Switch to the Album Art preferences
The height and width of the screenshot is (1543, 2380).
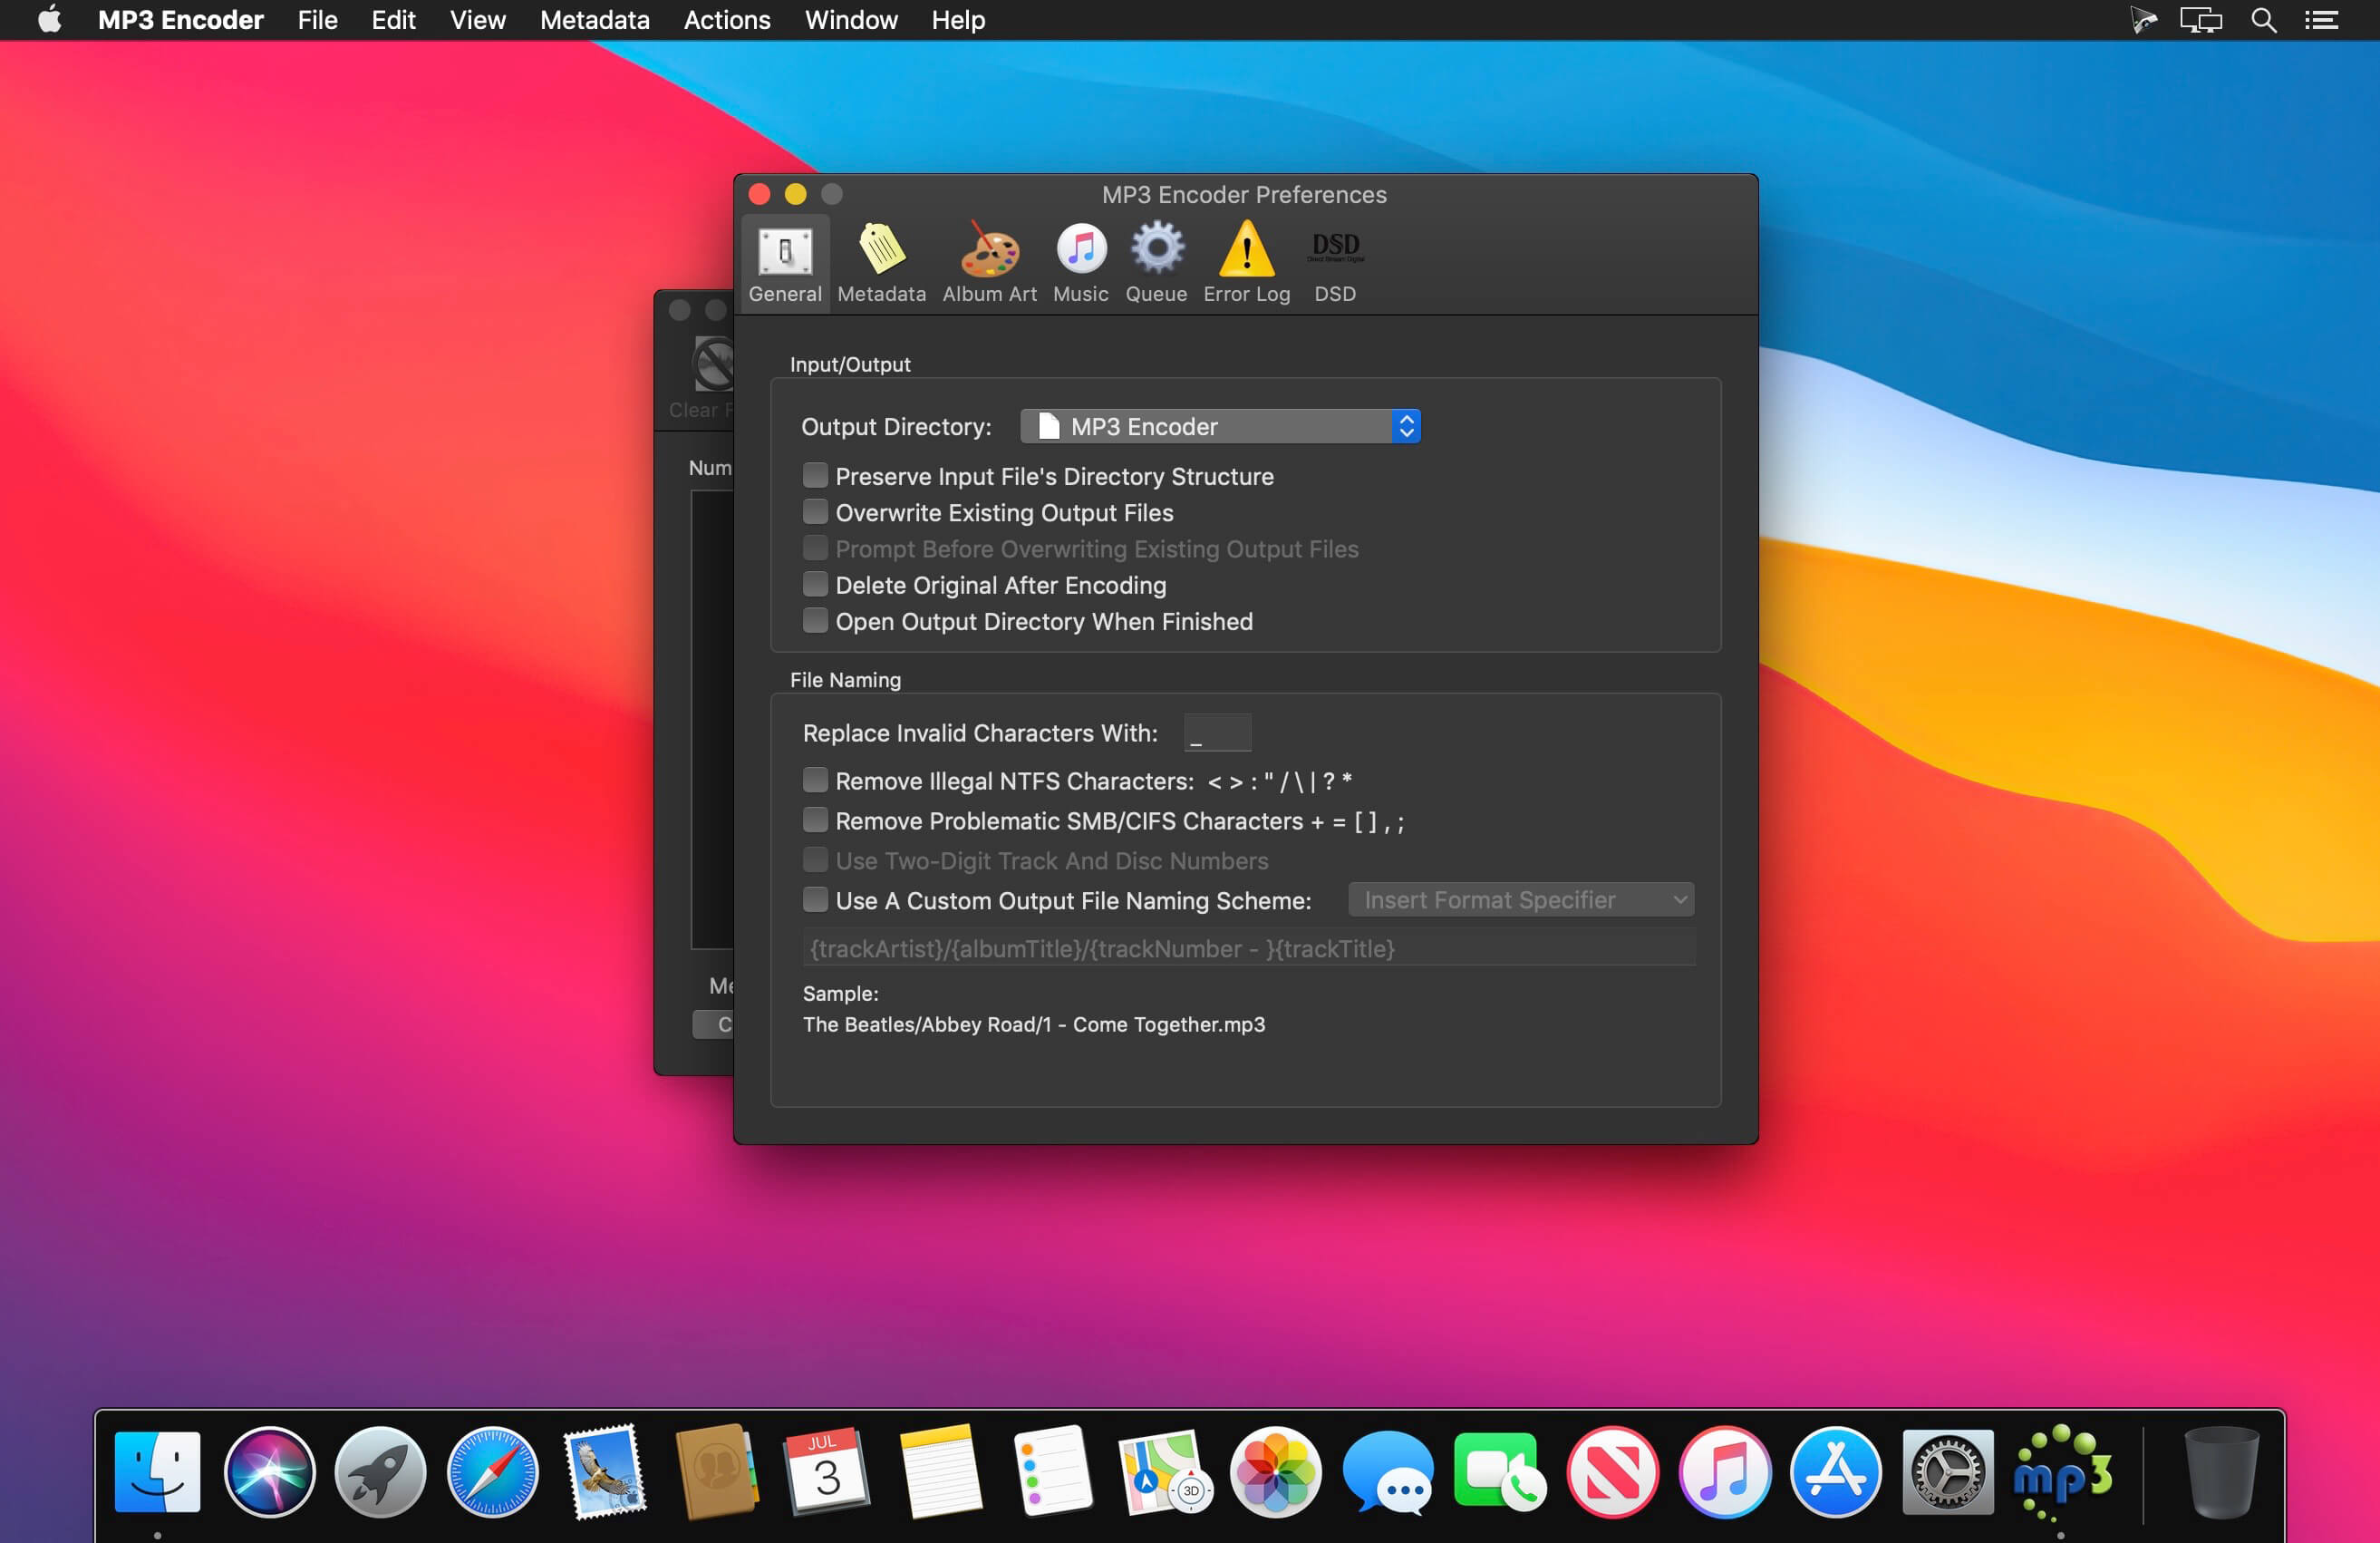tap(989, 262)
